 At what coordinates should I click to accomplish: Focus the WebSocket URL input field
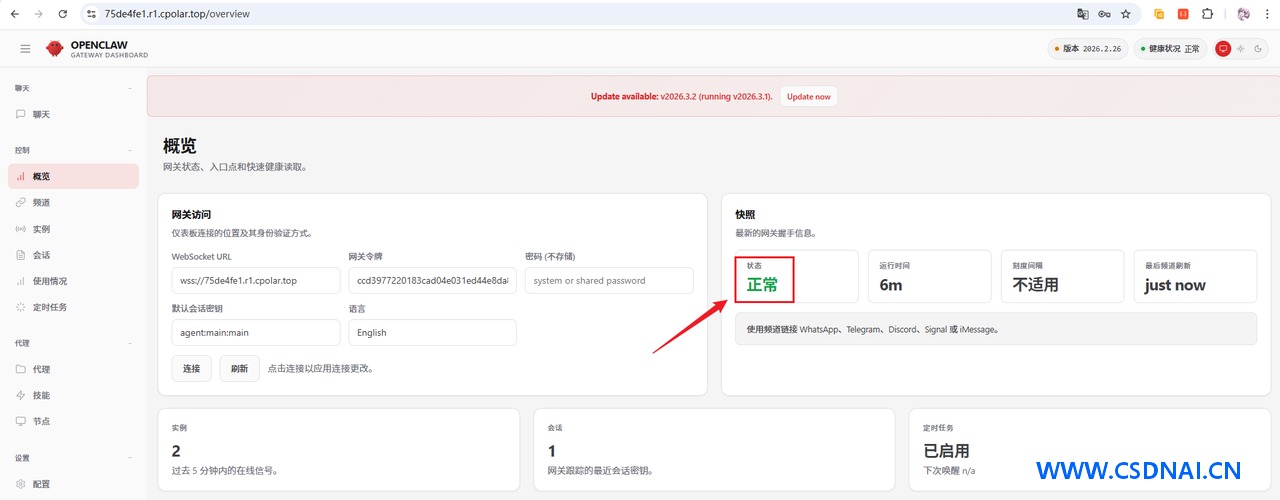coord(256,280)
